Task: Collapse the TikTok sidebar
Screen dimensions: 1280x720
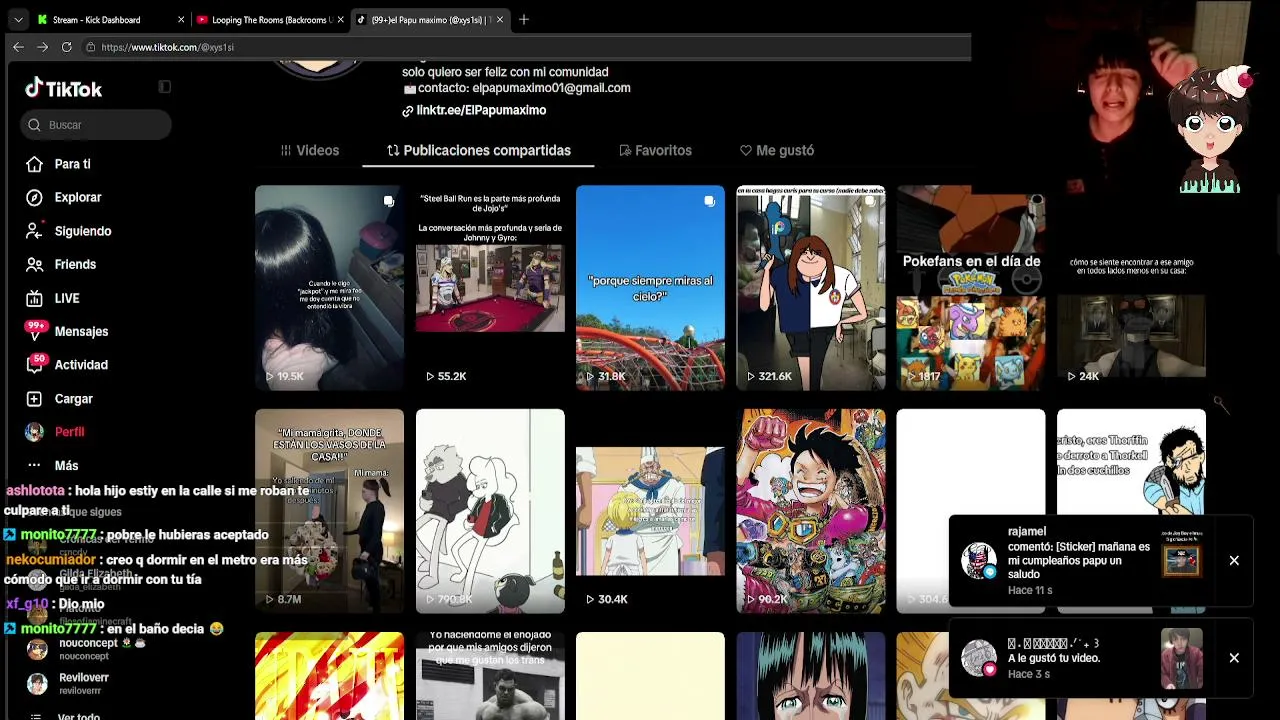Action: click(165, 87)
